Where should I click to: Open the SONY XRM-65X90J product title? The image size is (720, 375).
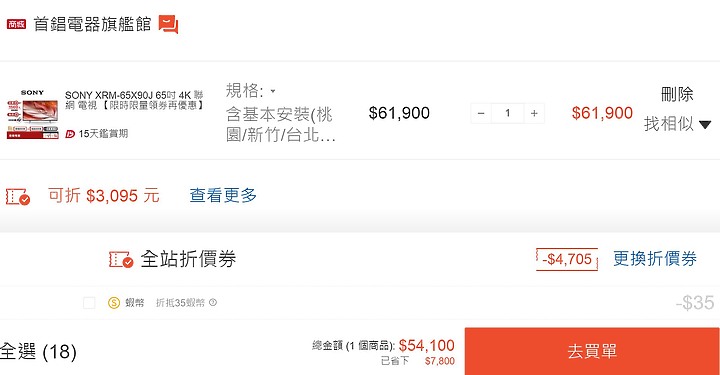click(x=134, y=100)
